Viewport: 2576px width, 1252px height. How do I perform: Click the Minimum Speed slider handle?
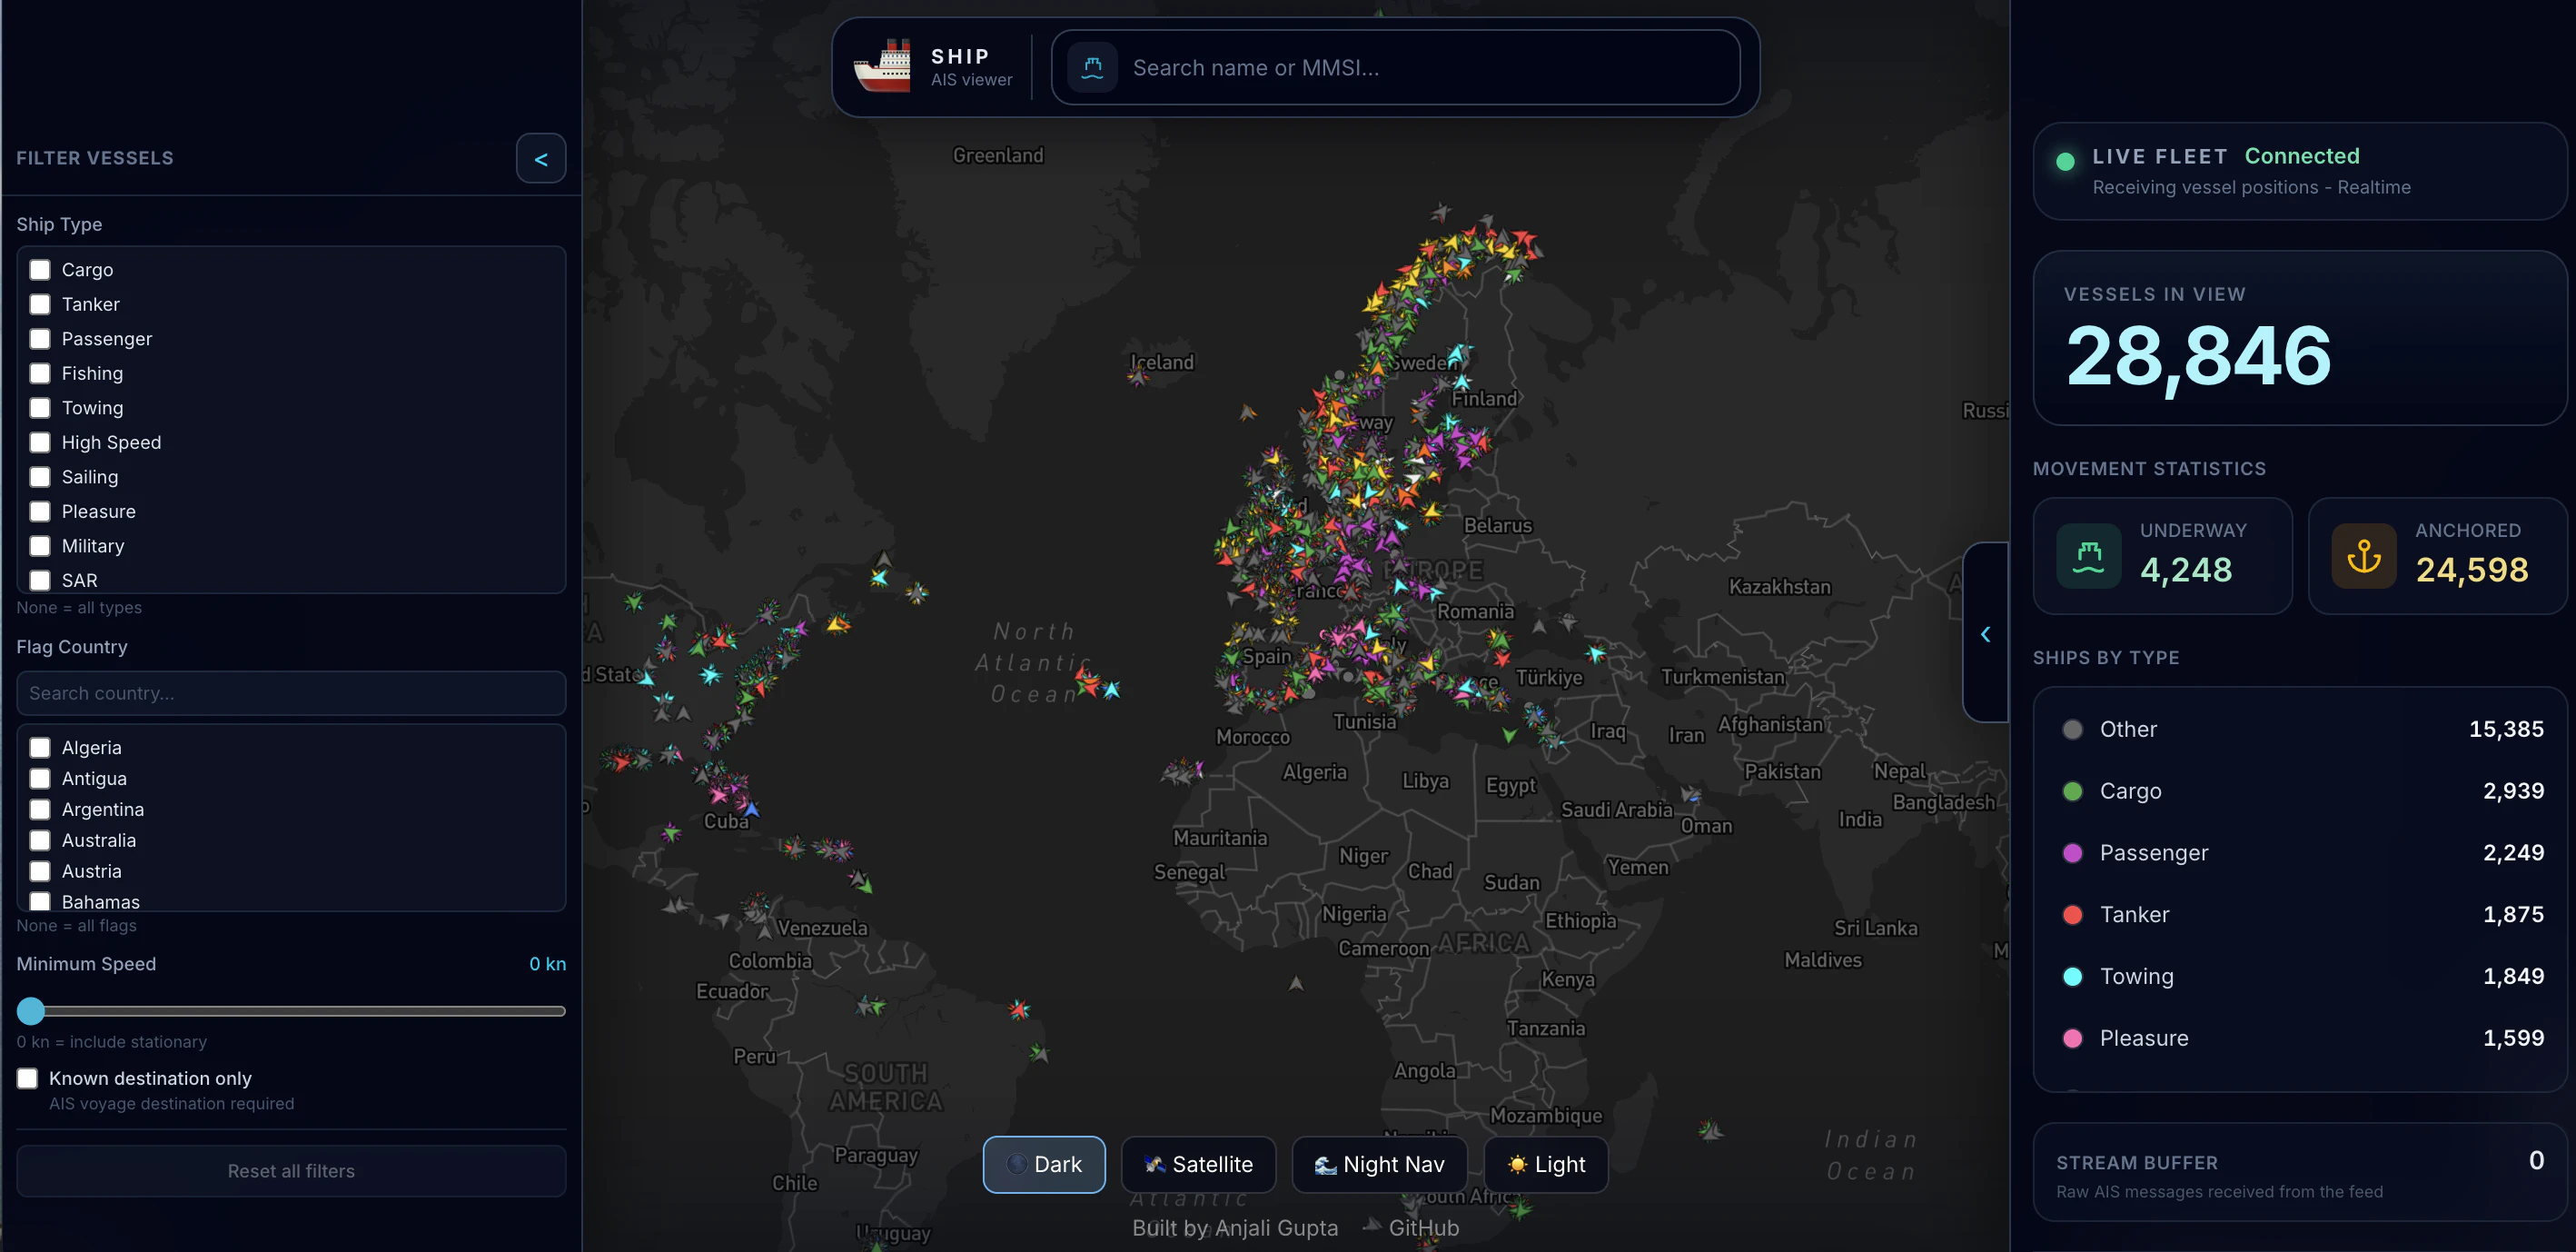(x=31, y=1011)
